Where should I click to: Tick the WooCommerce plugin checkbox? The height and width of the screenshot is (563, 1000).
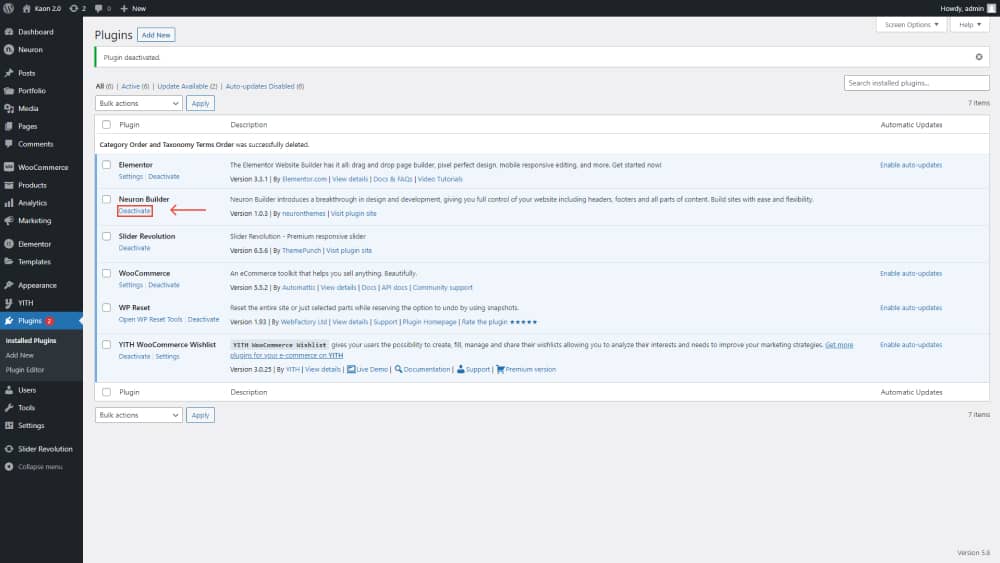tap(107, 274)
